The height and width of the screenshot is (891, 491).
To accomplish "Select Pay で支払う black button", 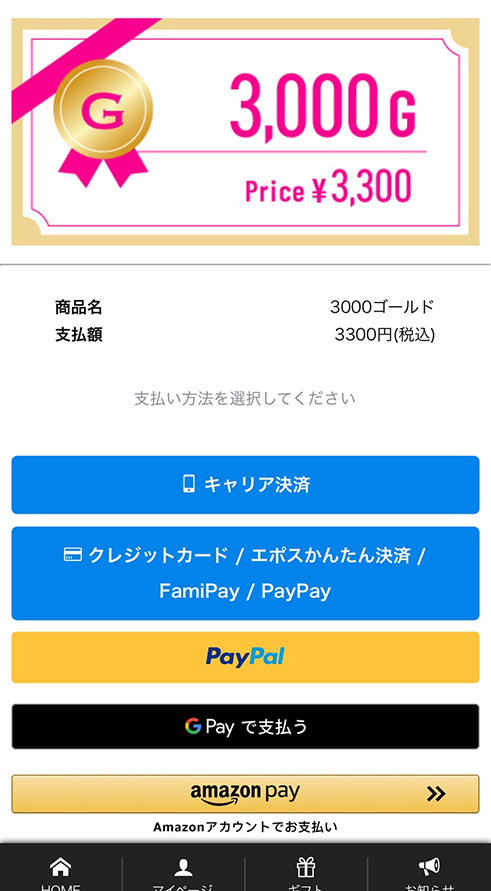I will click(246, 726).
